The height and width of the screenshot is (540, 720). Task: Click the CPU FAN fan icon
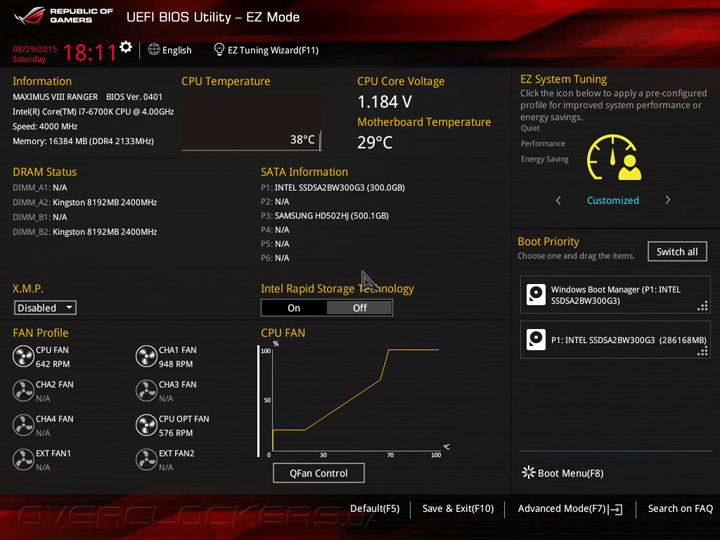tap(23, 356)
